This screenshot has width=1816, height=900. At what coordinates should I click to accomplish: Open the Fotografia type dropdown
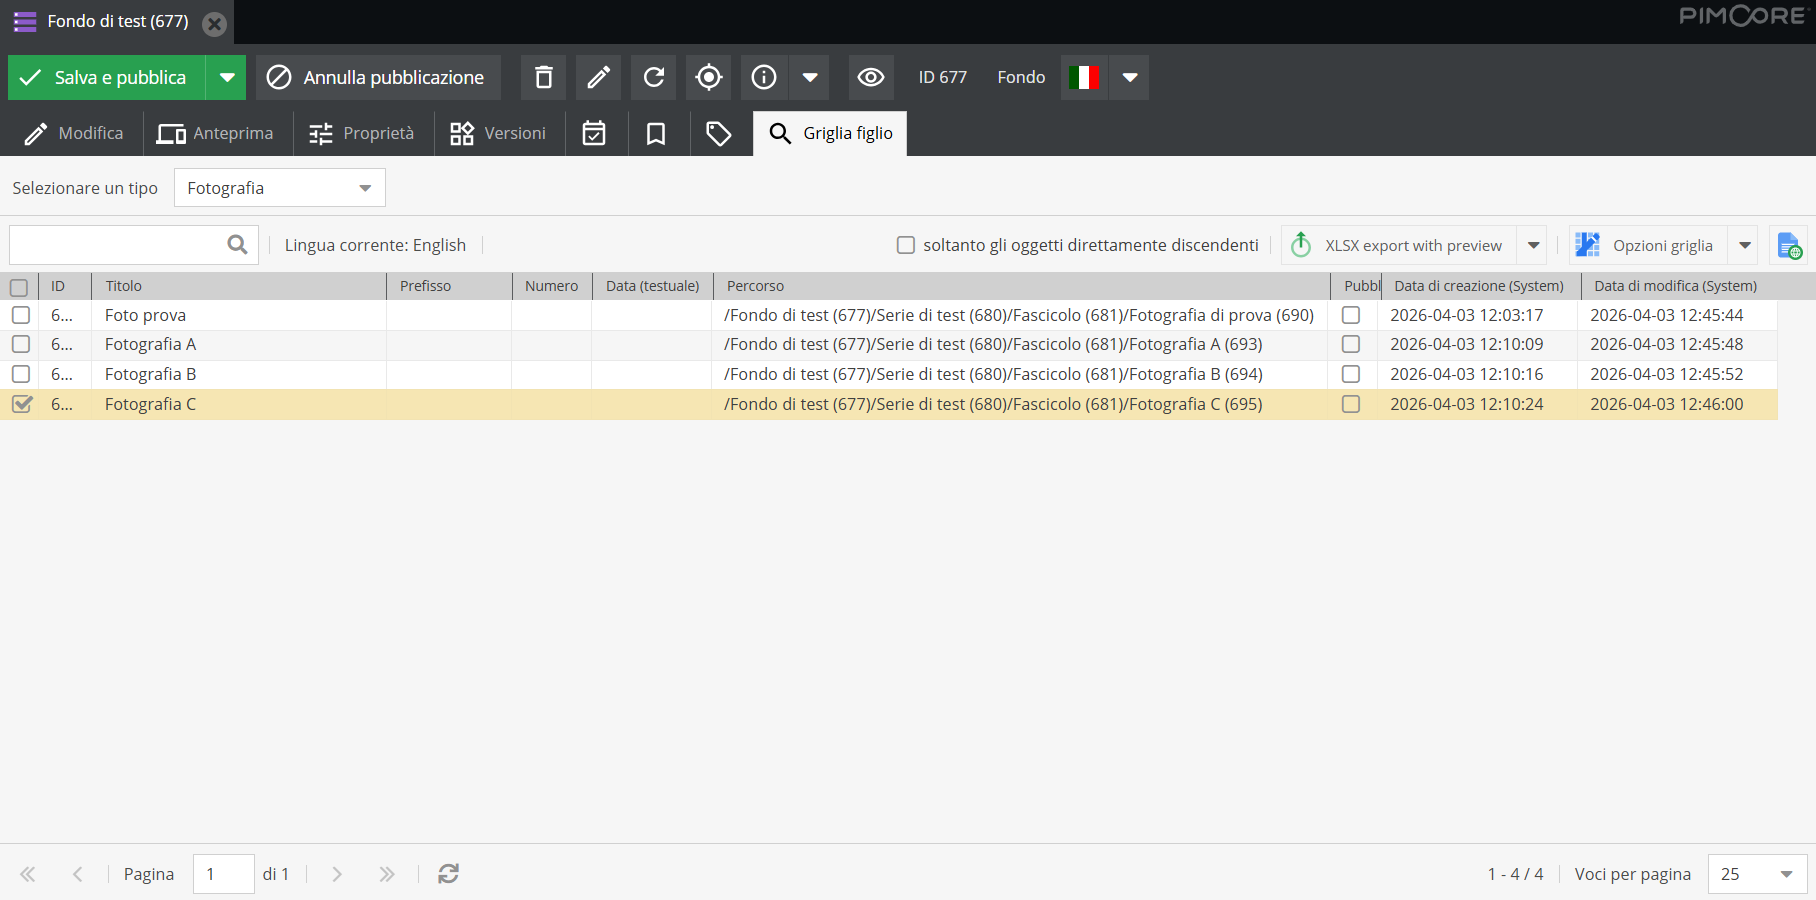pos(279,188)
